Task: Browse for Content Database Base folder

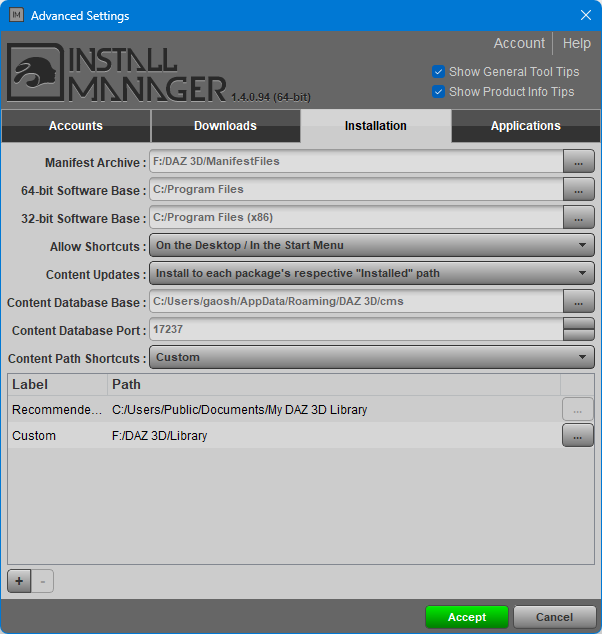Action: (x=578, y=301)
